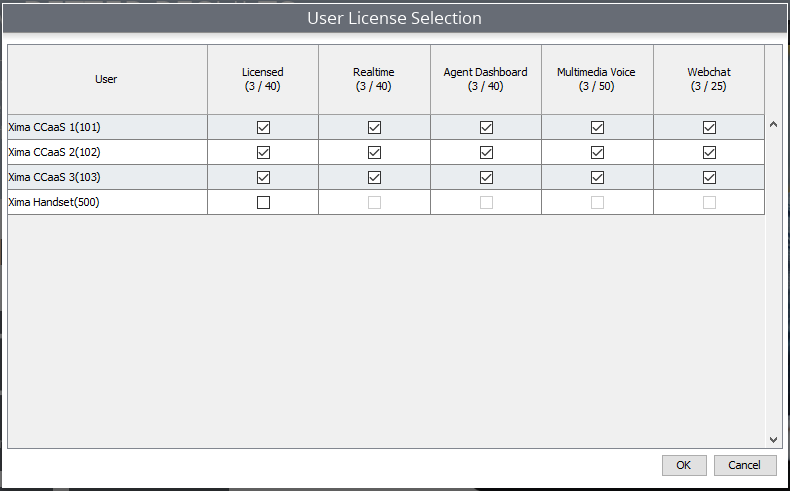Click the Multimedia Voice (3 / 50) header
Screen dimensions: 790x491
(598, 79)
